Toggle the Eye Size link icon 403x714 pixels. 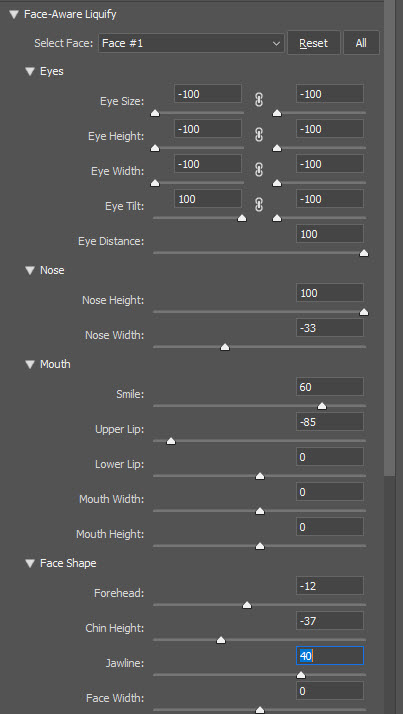(x=259, y=100)
